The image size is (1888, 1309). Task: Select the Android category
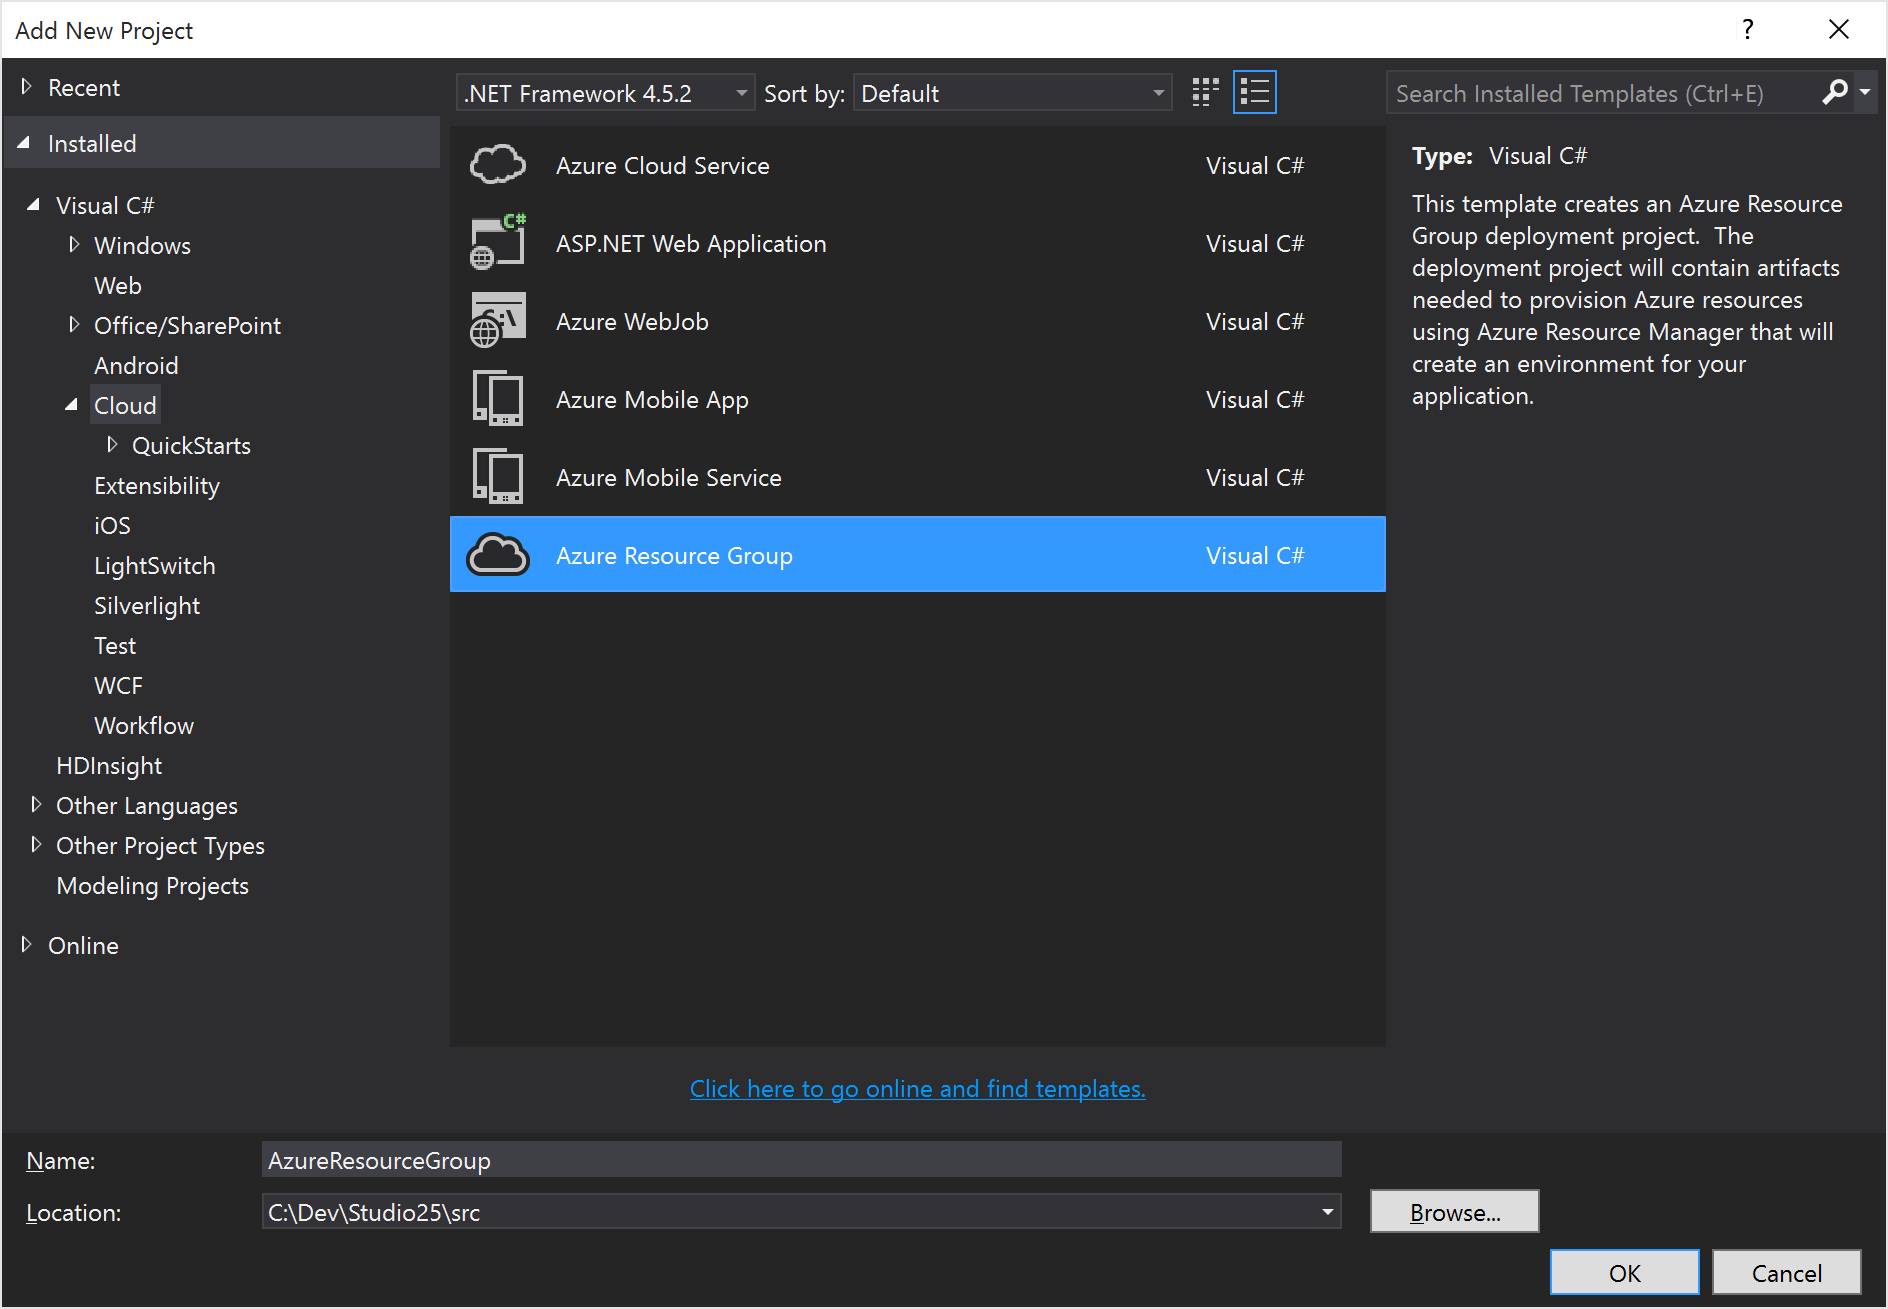pos(136,365)
